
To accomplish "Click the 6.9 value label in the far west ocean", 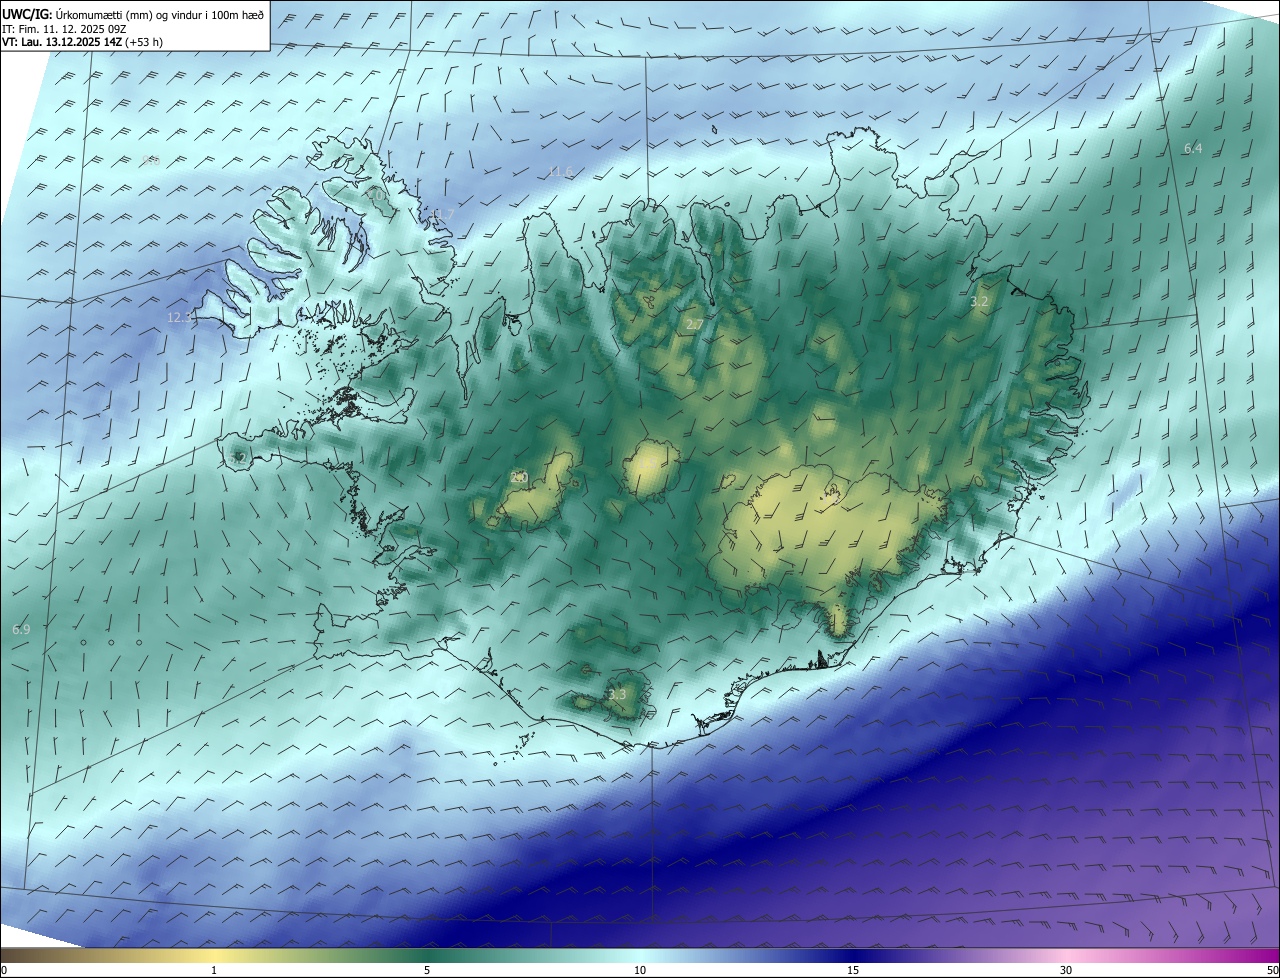I will (x=21, y=629).
